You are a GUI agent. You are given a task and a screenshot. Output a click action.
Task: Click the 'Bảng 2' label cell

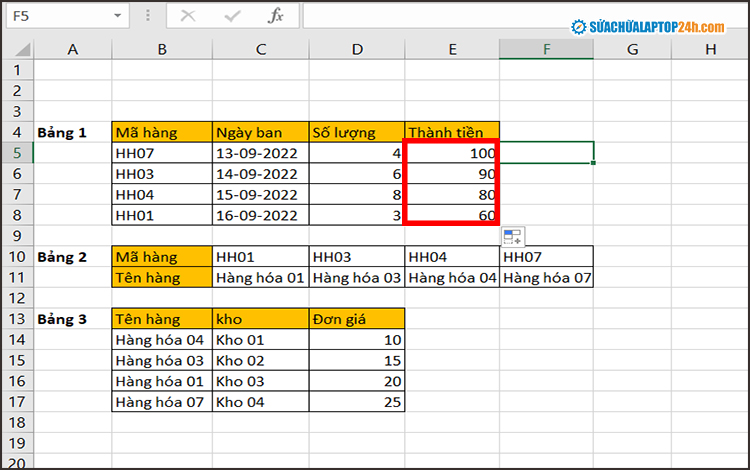click(73, 257)
